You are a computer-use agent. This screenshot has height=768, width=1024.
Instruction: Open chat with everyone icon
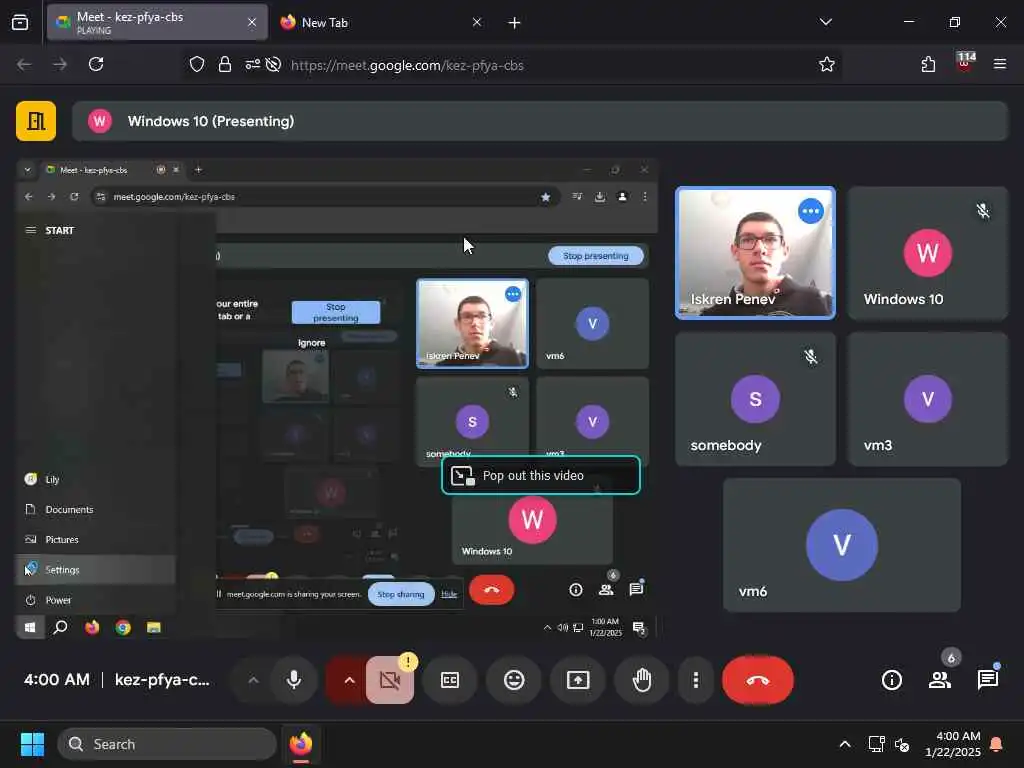tap(988, 680)
